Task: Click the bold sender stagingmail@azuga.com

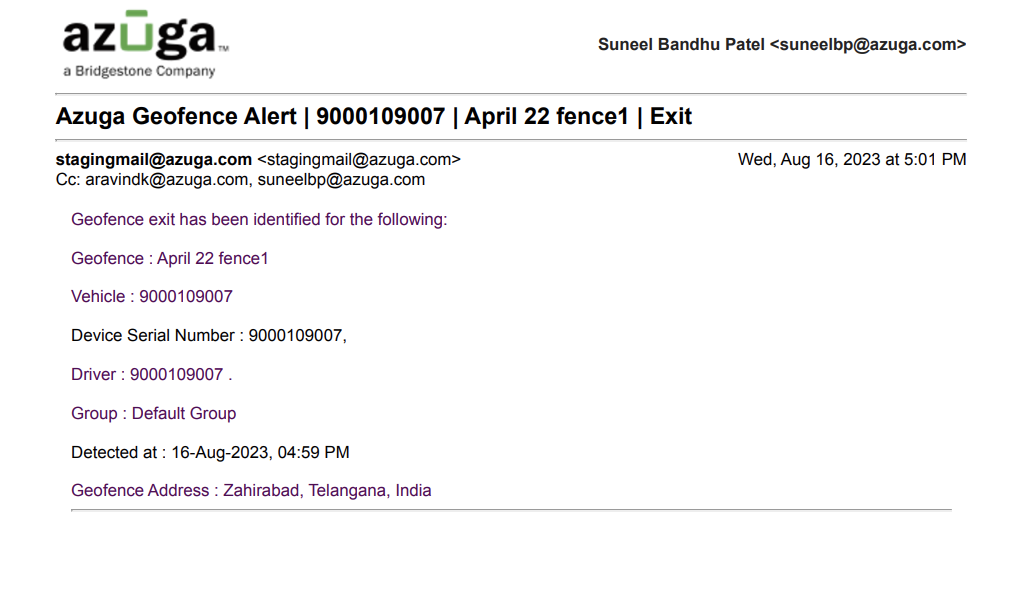Action: tap(154, 160)
